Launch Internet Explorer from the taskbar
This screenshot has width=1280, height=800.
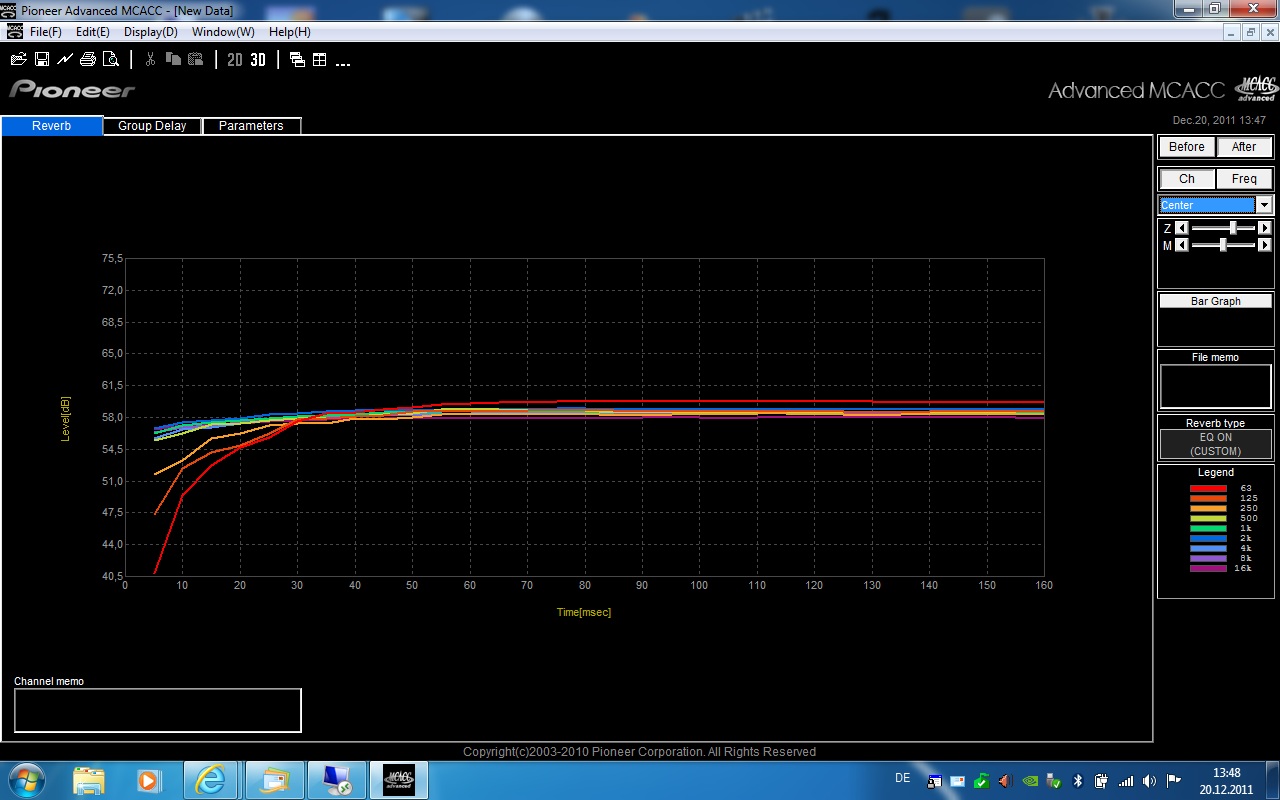[209, 780]
